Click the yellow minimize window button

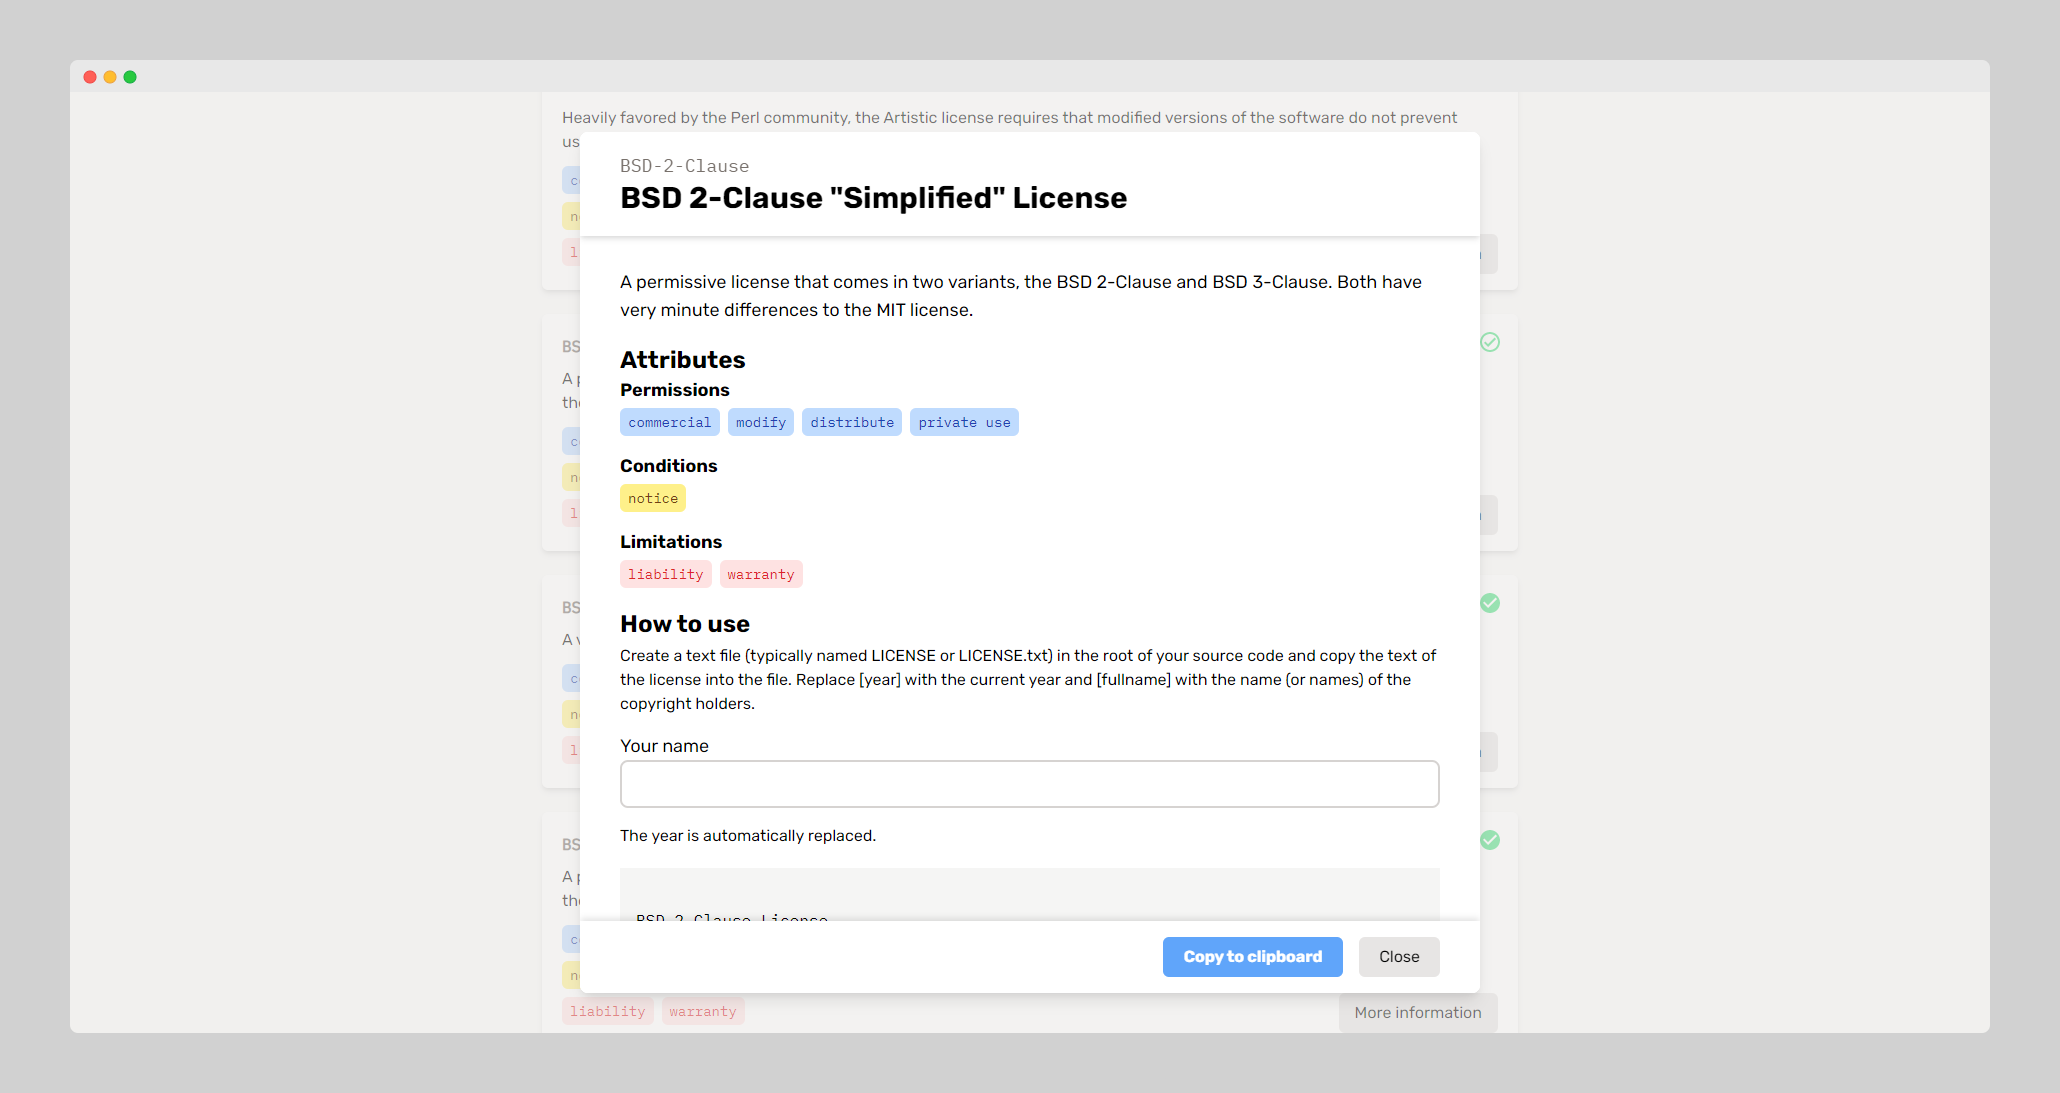pos(110,77)
